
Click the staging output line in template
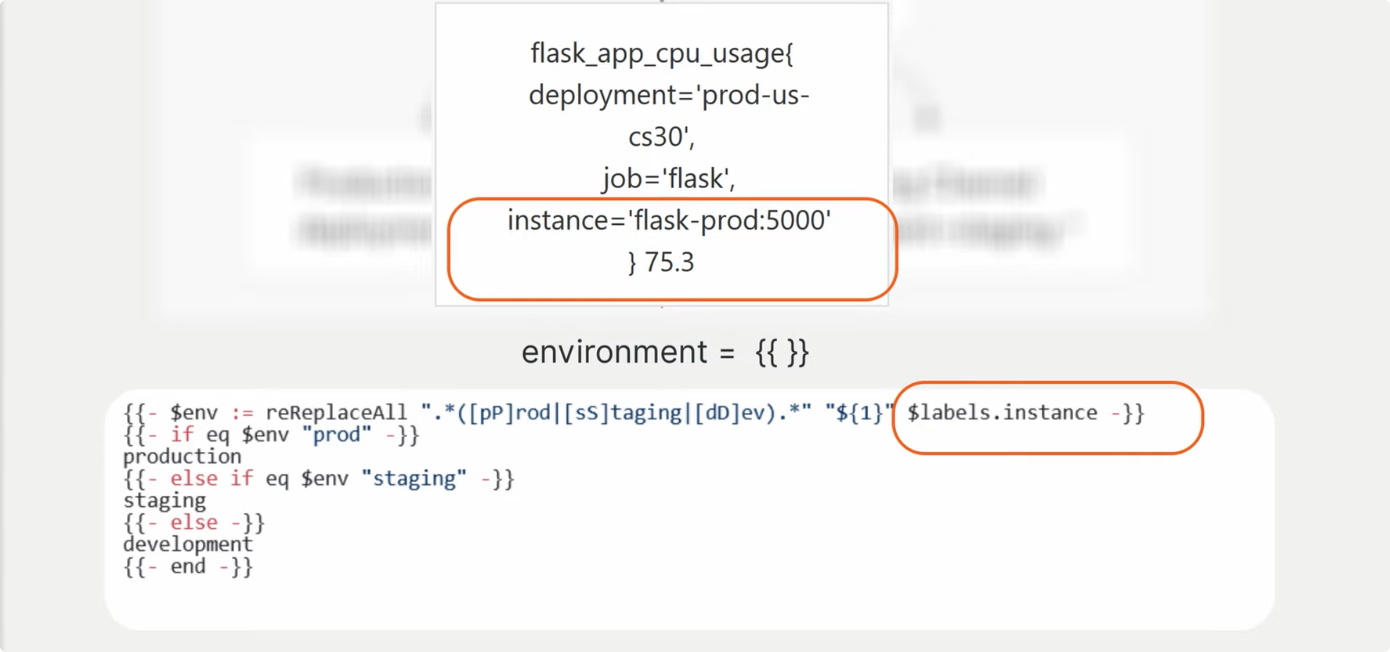pyautogui.click(x=164, y=501)
